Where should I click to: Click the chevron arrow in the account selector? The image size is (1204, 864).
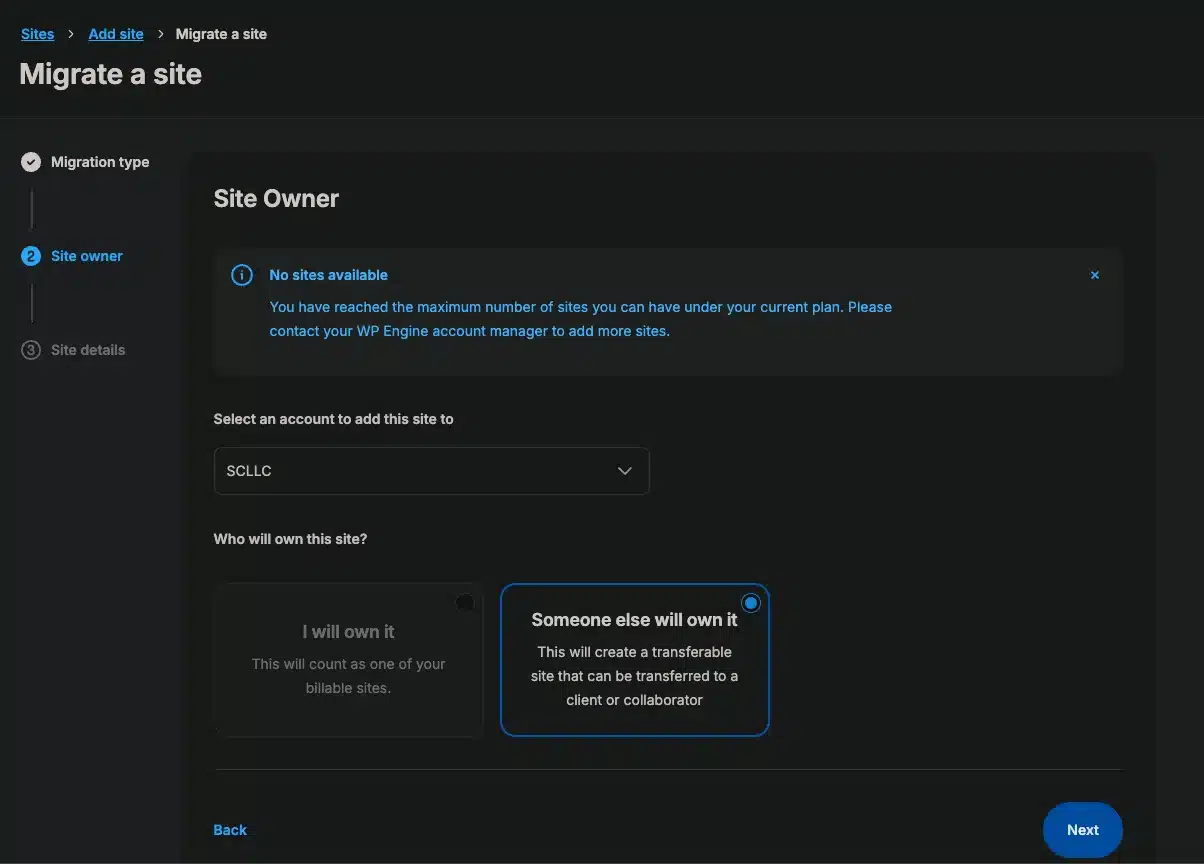click(625, 471)
